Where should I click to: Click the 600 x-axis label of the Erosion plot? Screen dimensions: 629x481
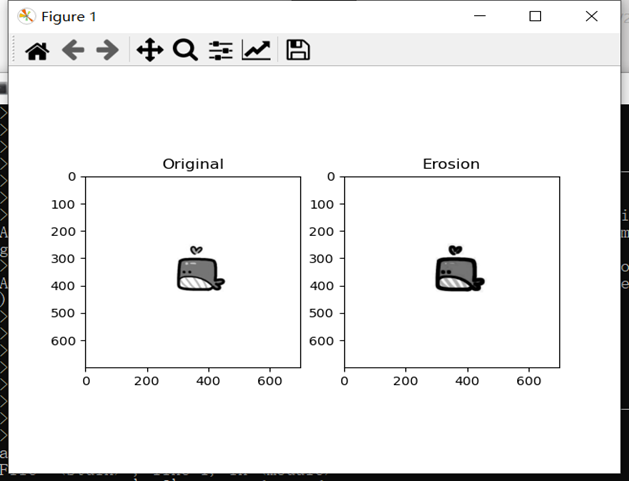click(529, 381)
